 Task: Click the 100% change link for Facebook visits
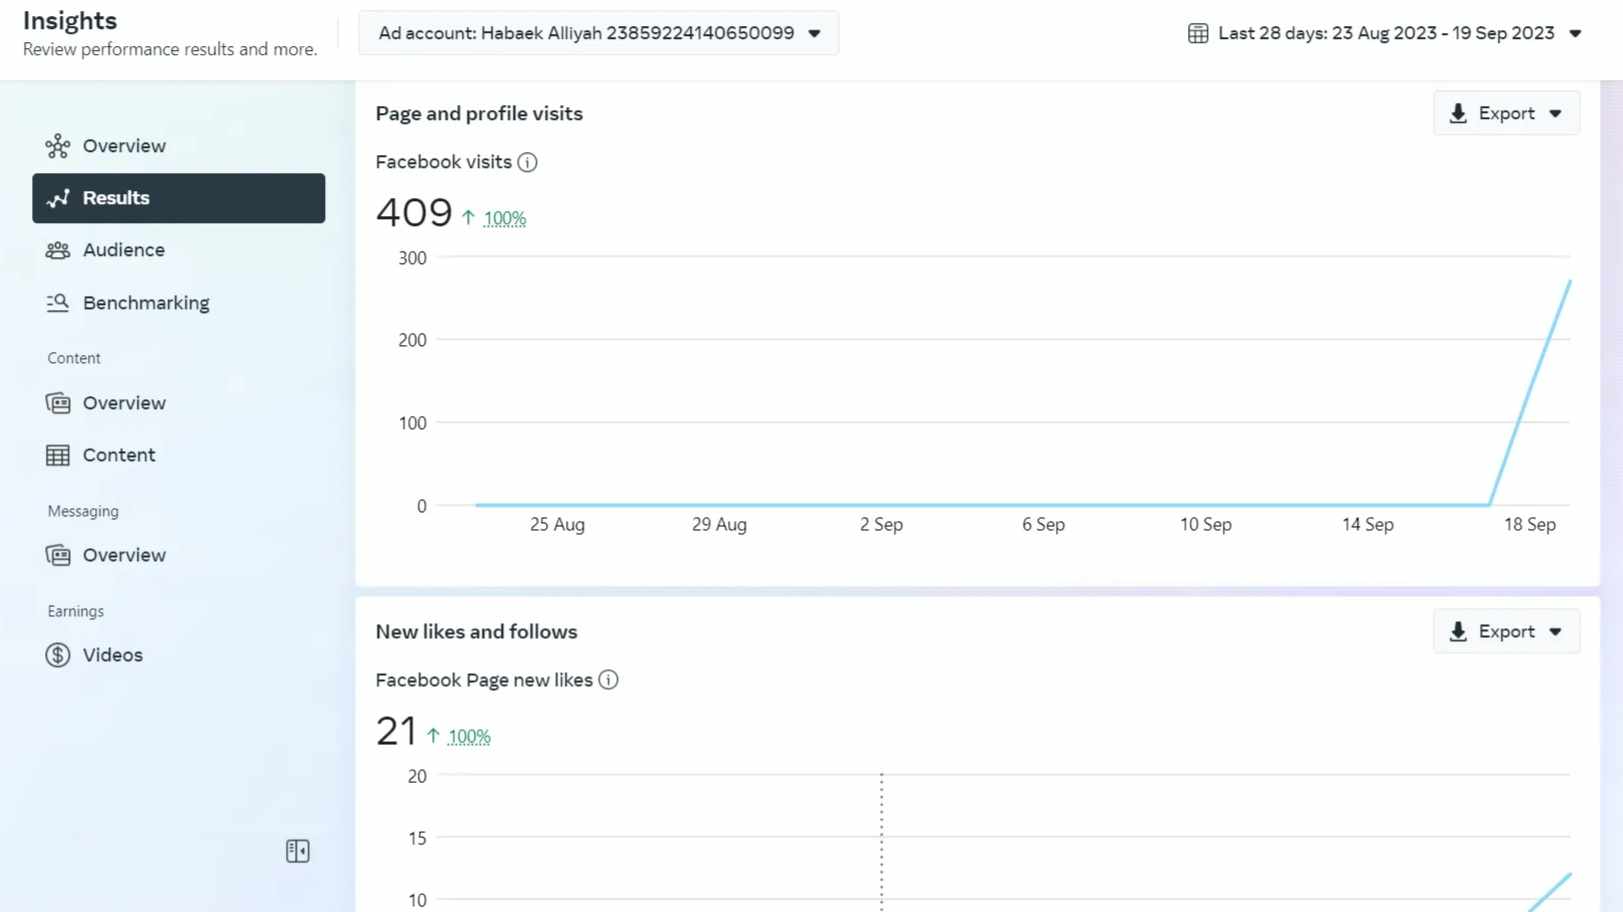[505, 218]
